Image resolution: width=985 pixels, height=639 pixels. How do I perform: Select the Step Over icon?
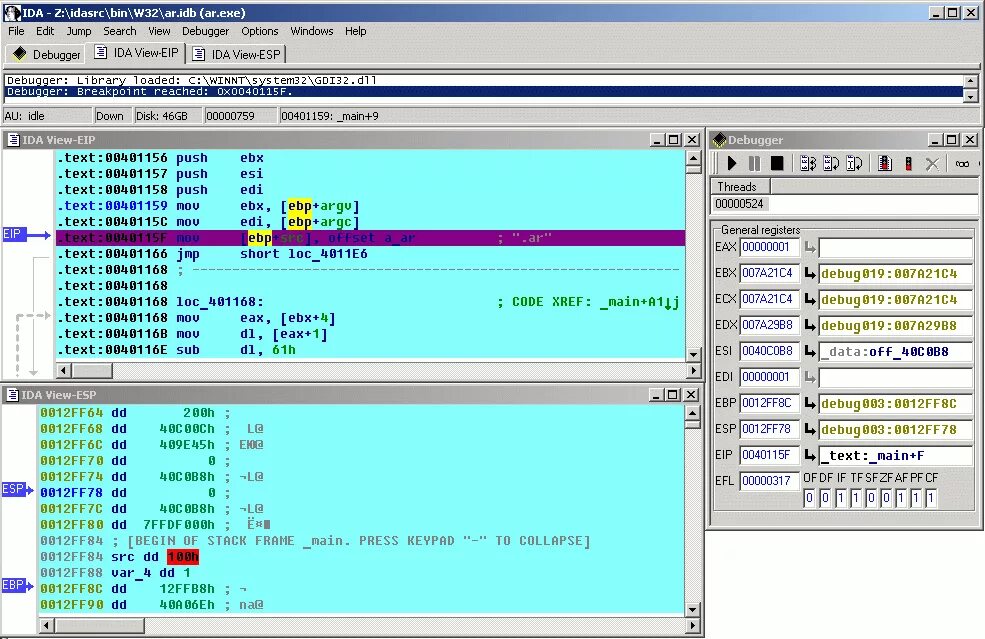point(830,163)
